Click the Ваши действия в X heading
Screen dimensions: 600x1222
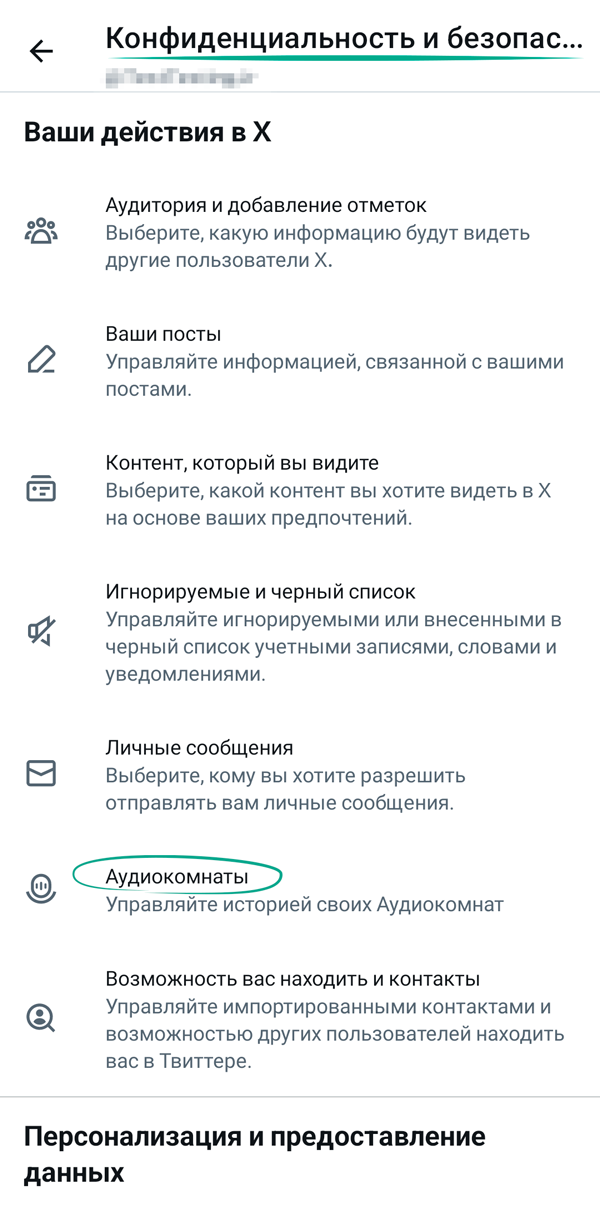[147, 133]
